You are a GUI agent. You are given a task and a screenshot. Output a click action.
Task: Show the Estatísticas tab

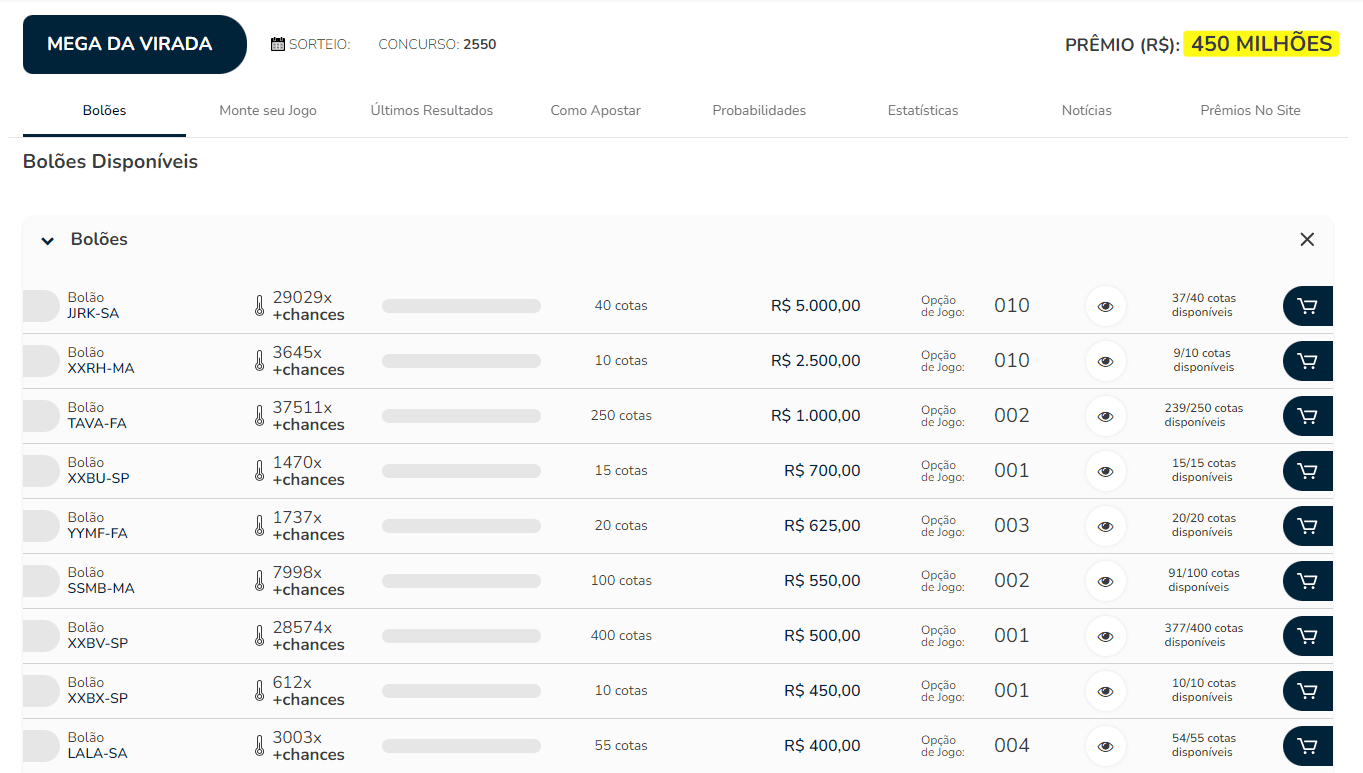923,110
